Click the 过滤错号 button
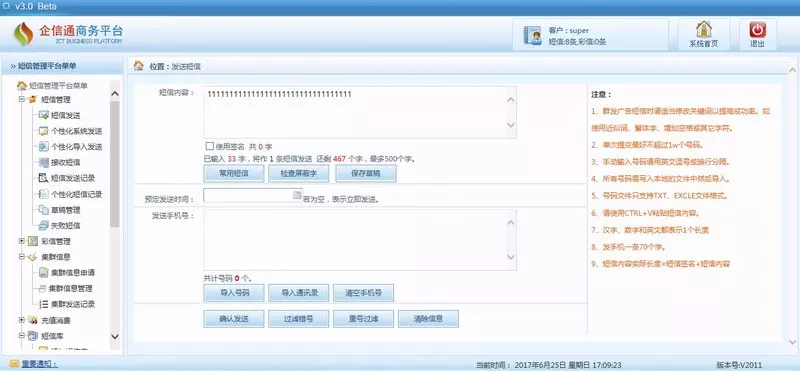 tap(298, 319)
